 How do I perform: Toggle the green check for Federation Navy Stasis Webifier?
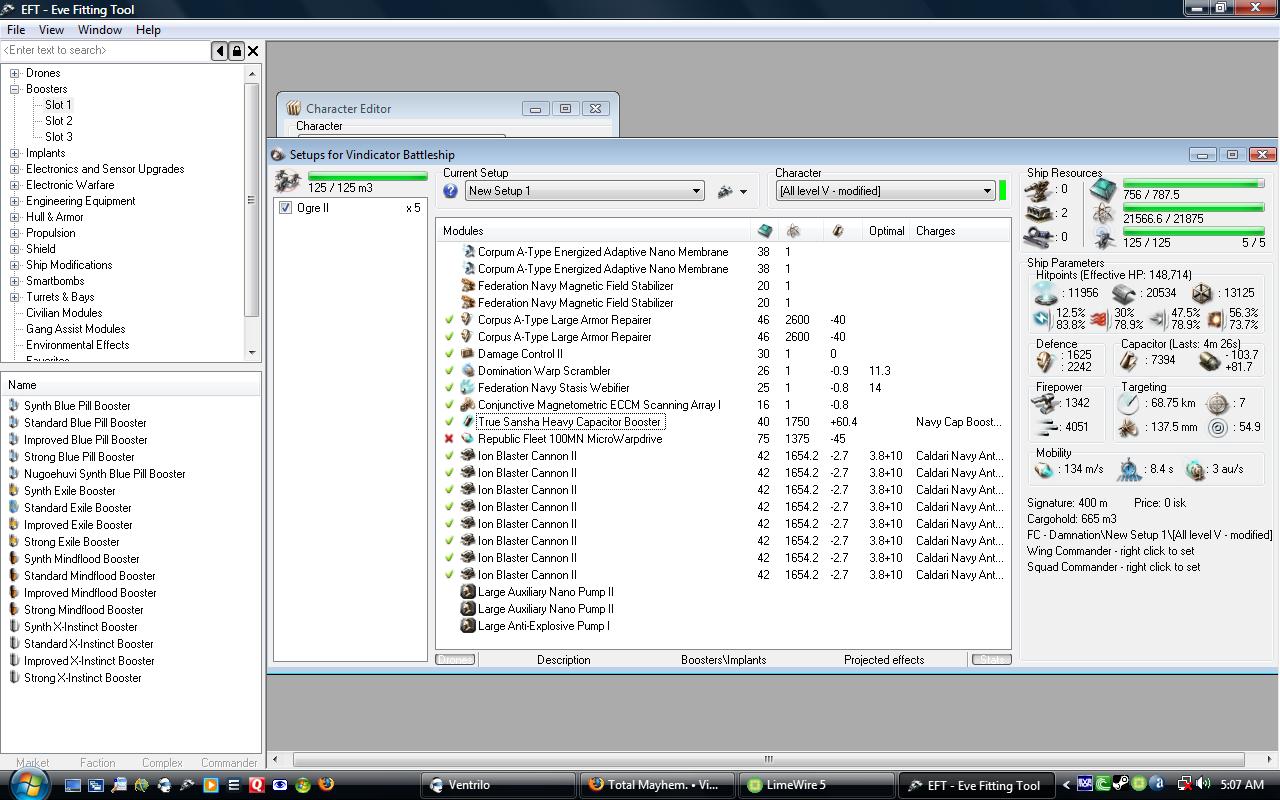(449, 388)
